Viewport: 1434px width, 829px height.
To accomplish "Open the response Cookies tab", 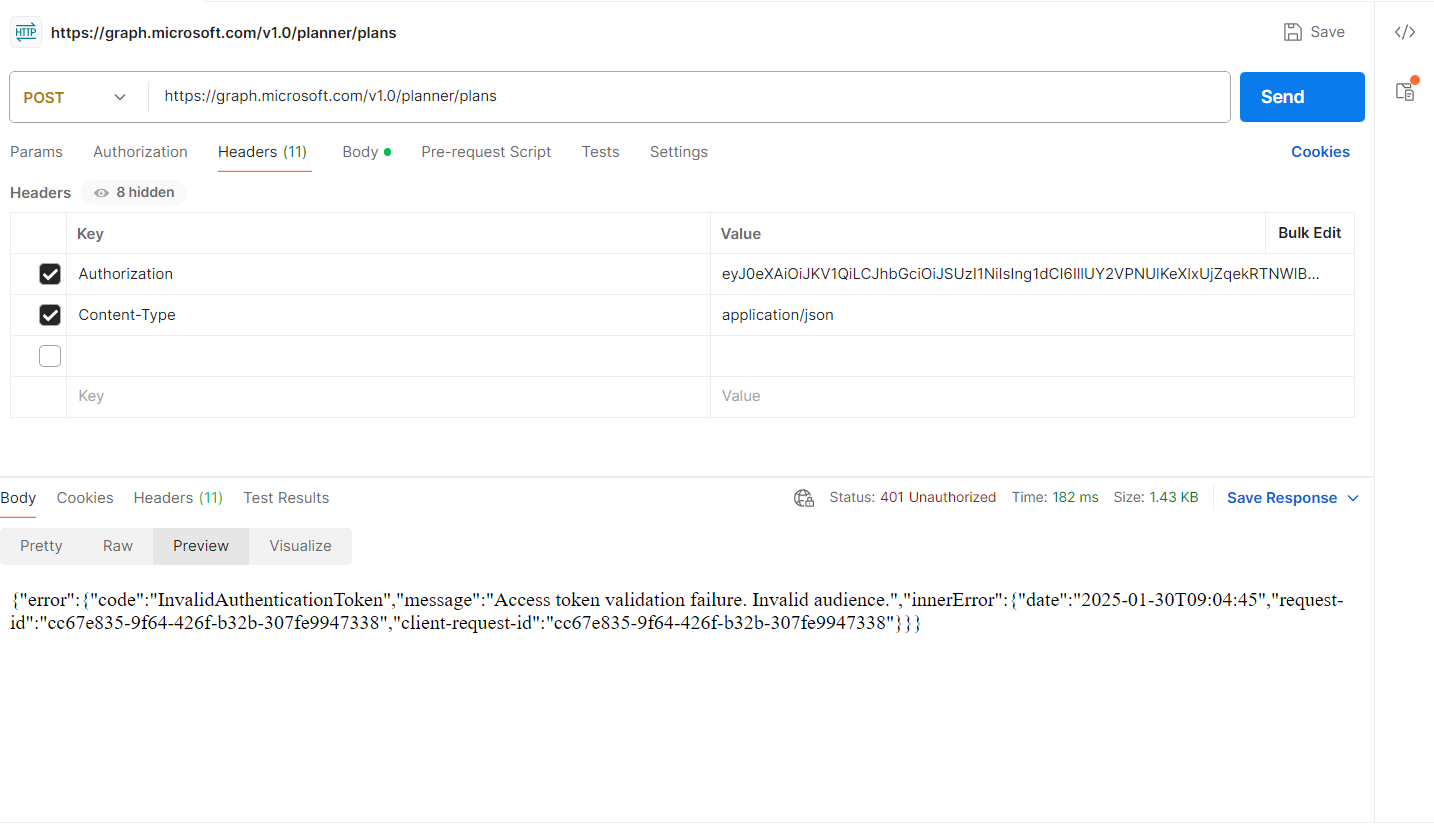I will [85, 498].
